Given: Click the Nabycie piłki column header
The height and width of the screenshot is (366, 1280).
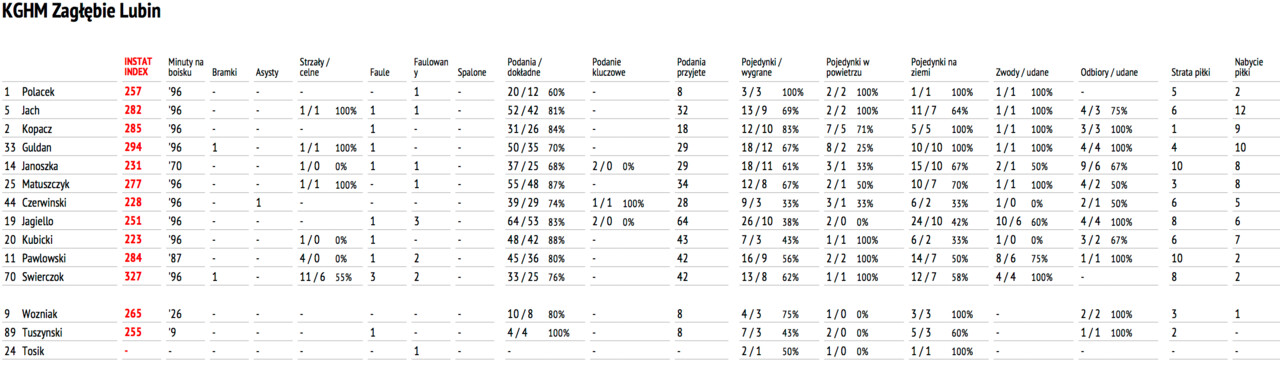Looking at the screenshot, I should tap(1247, 67).
